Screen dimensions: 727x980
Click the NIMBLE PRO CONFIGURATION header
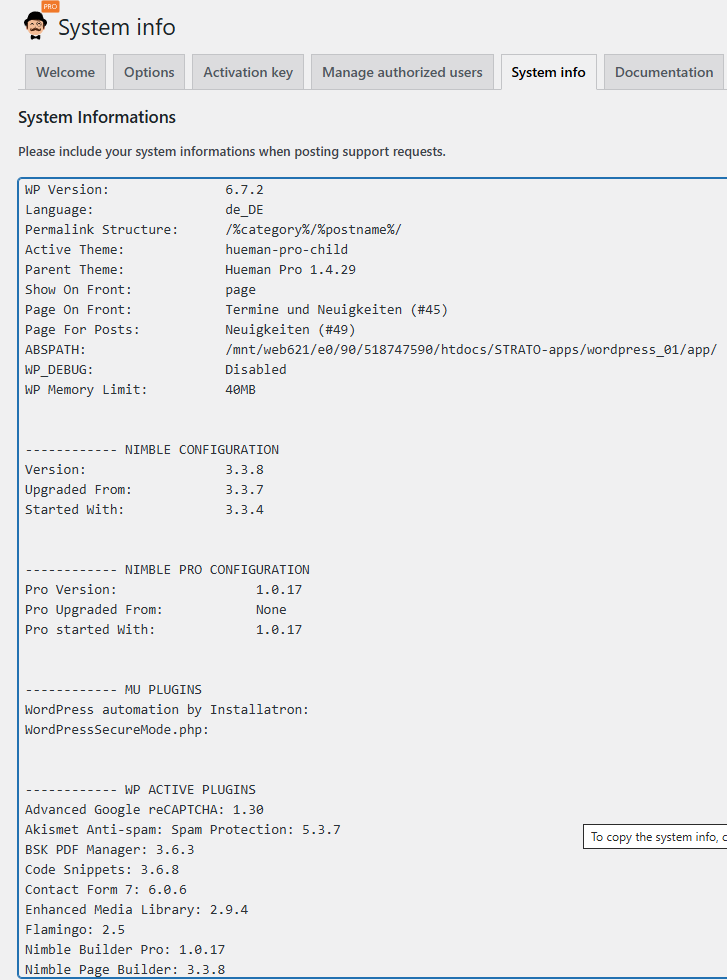click(168, 569)
